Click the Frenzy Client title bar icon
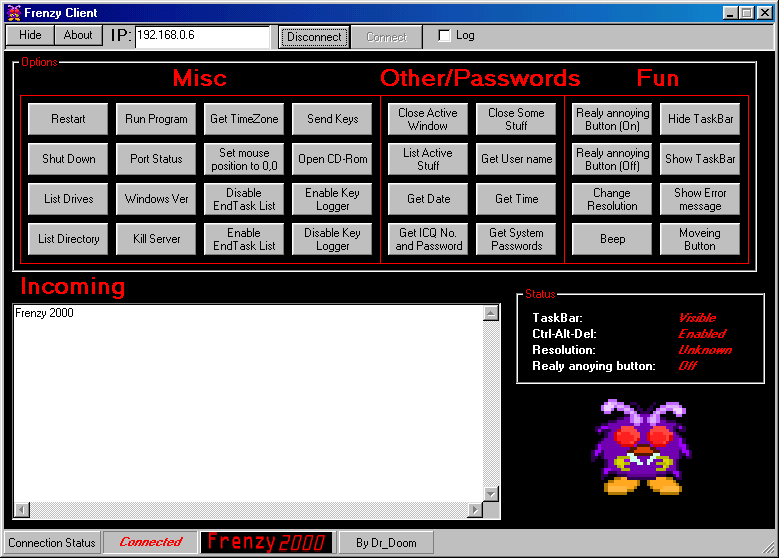 point(14,12)
